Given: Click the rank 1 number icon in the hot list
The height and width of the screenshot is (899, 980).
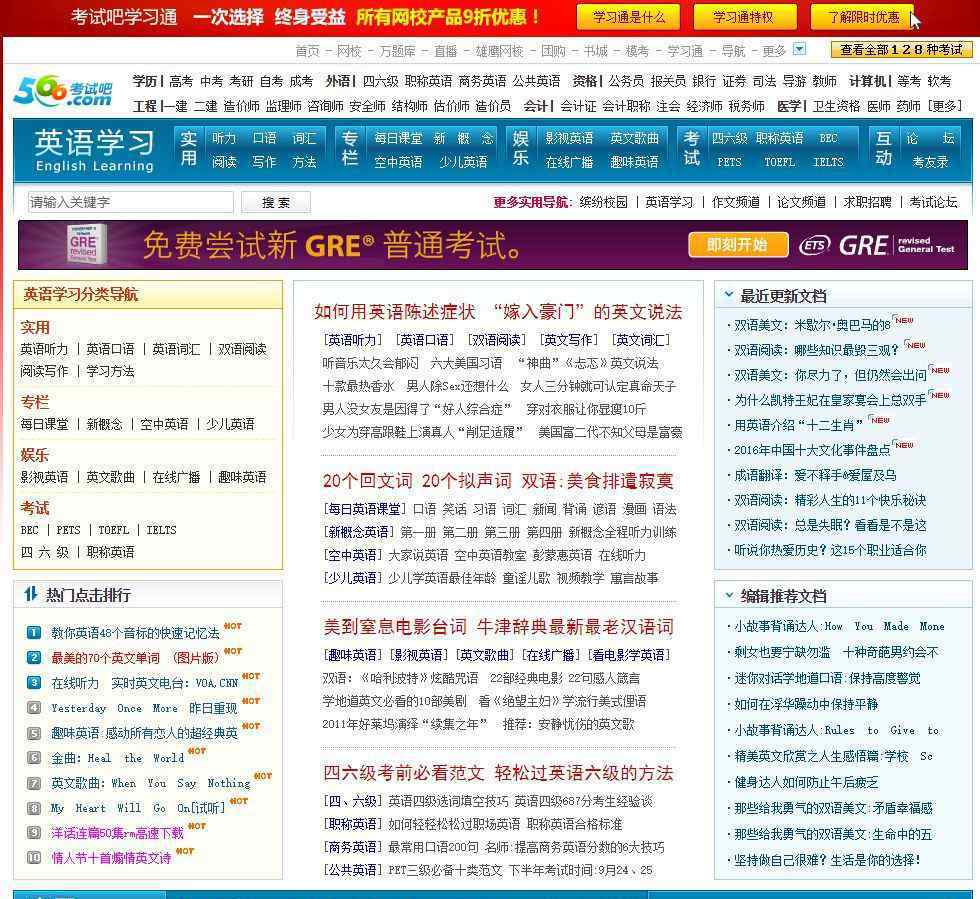Looking at the screenshot, I should [33, 632].
